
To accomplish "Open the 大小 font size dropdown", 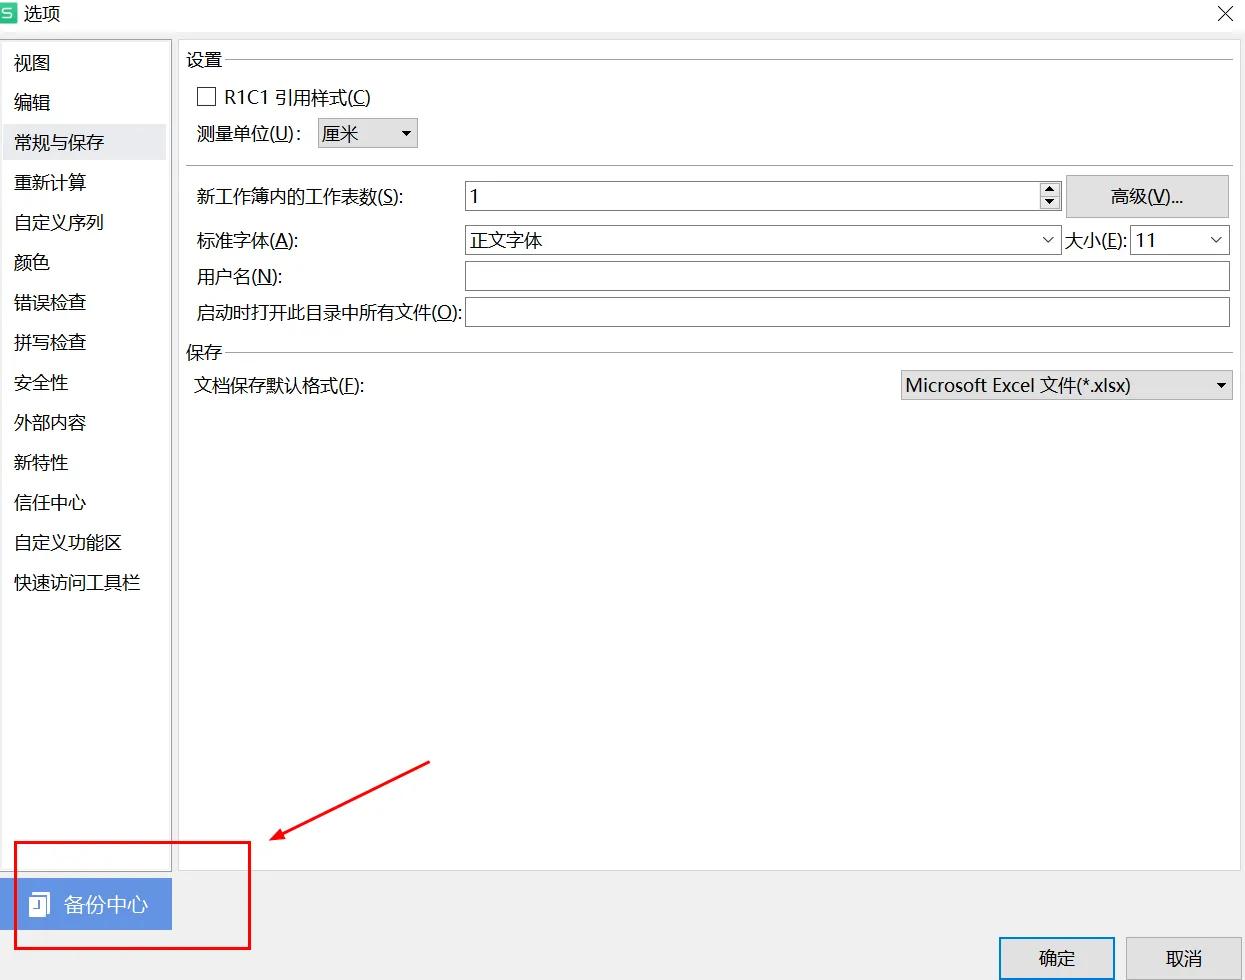I will 1179,240.
